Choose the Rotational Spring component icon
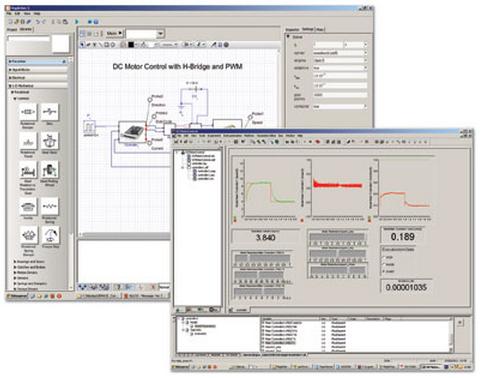481x378 pixels. (50, 207)
